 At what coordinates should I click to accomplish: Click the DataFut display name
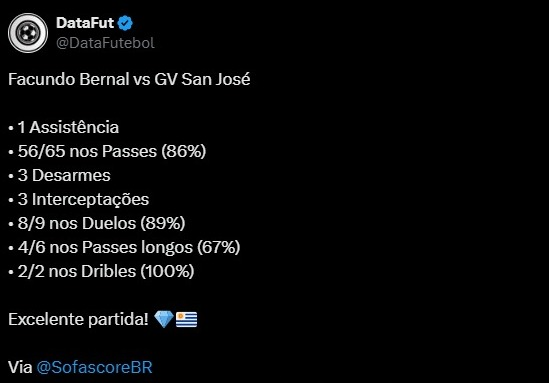click(x=85, y=23)
